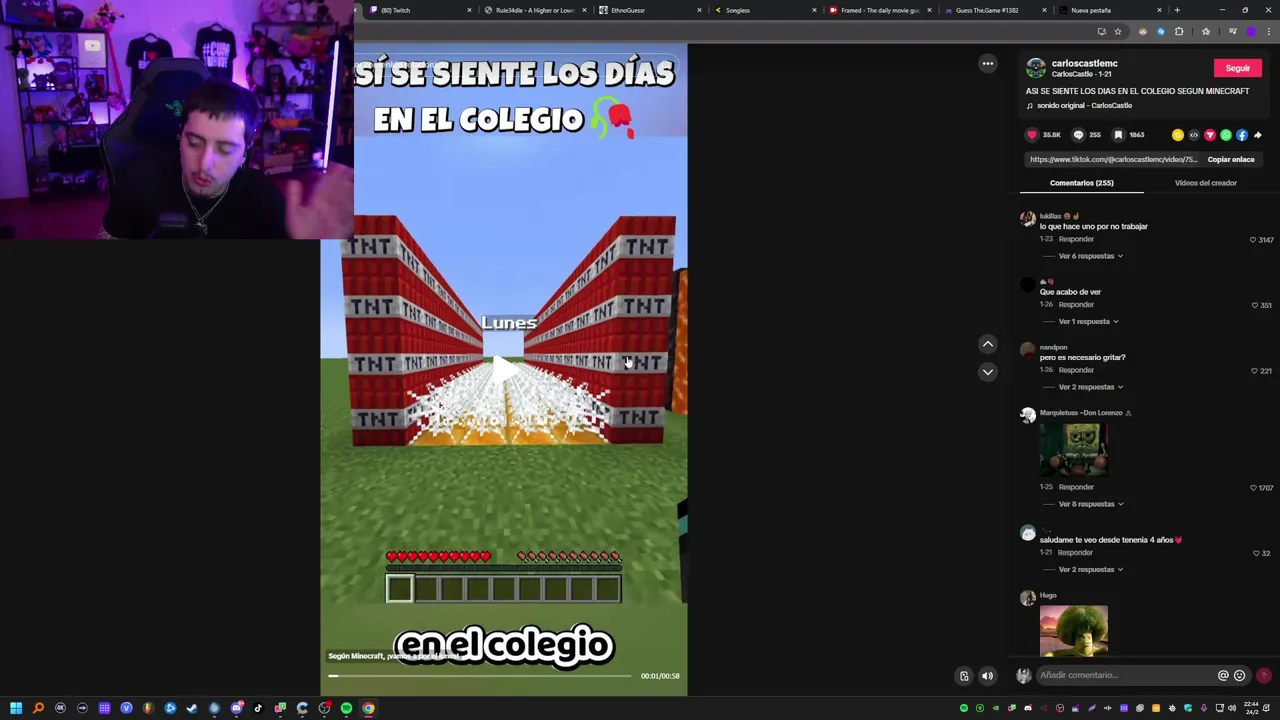Viewport: 1280px width, 720px height.
Task: Open the Framed daily movie browser tab
Action: point(879,10)
